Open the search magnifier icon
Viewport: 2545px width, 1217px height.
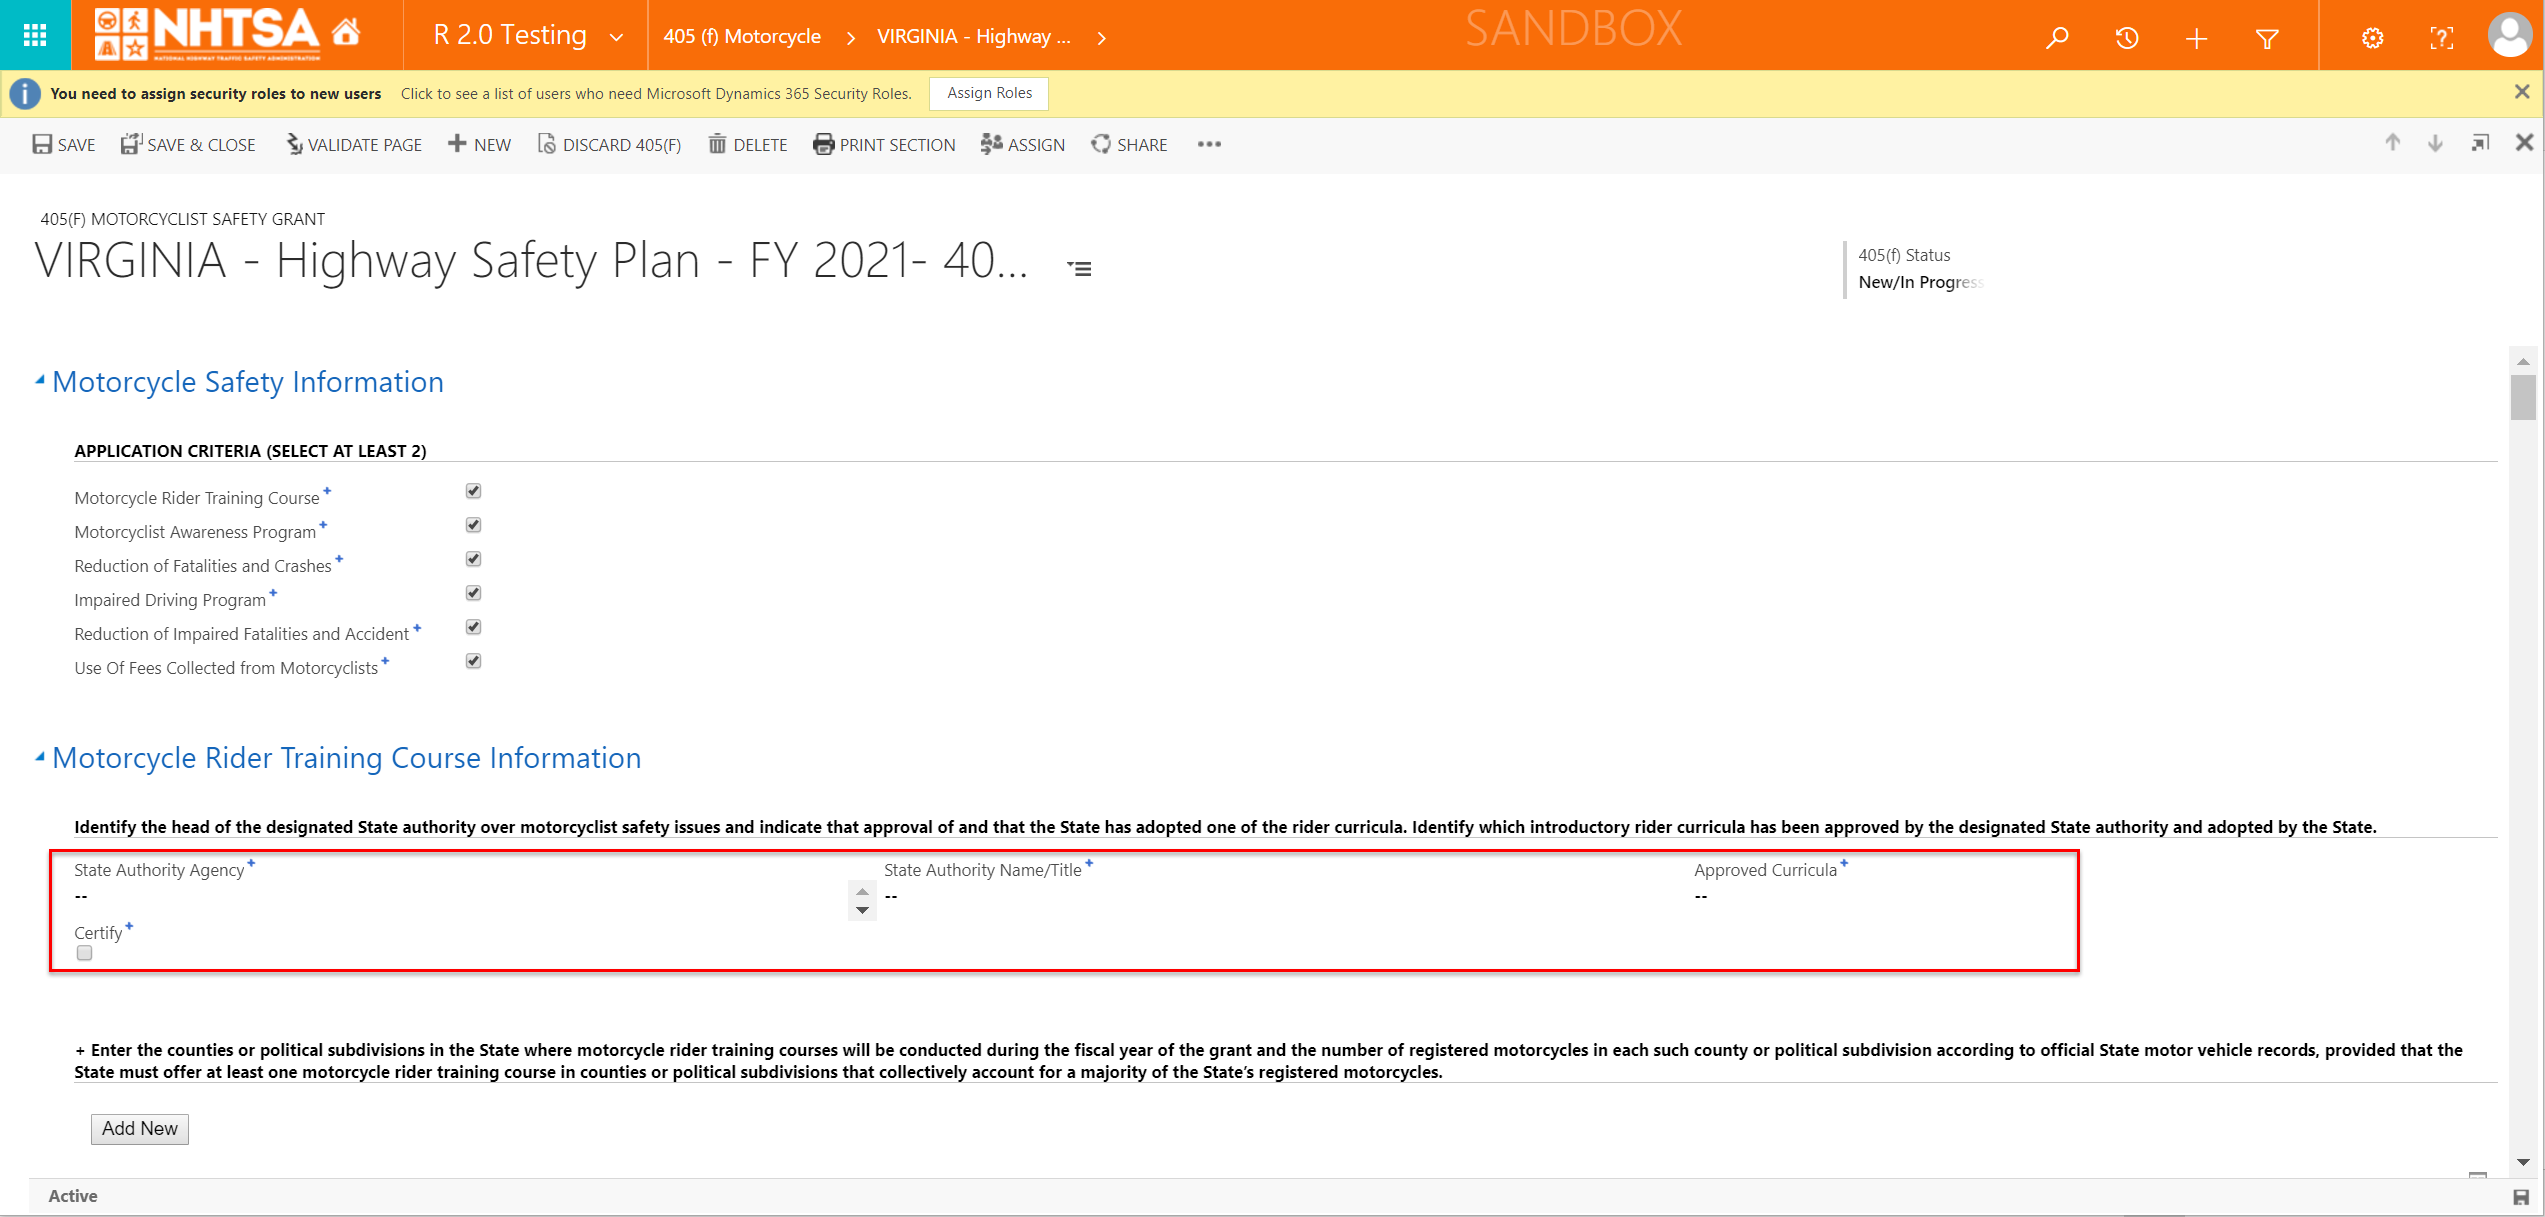2056,38
